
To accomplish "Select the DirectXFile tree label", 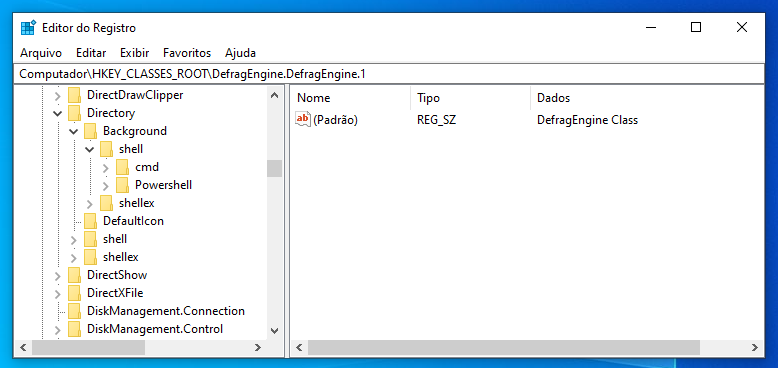I will click(115, 293).
